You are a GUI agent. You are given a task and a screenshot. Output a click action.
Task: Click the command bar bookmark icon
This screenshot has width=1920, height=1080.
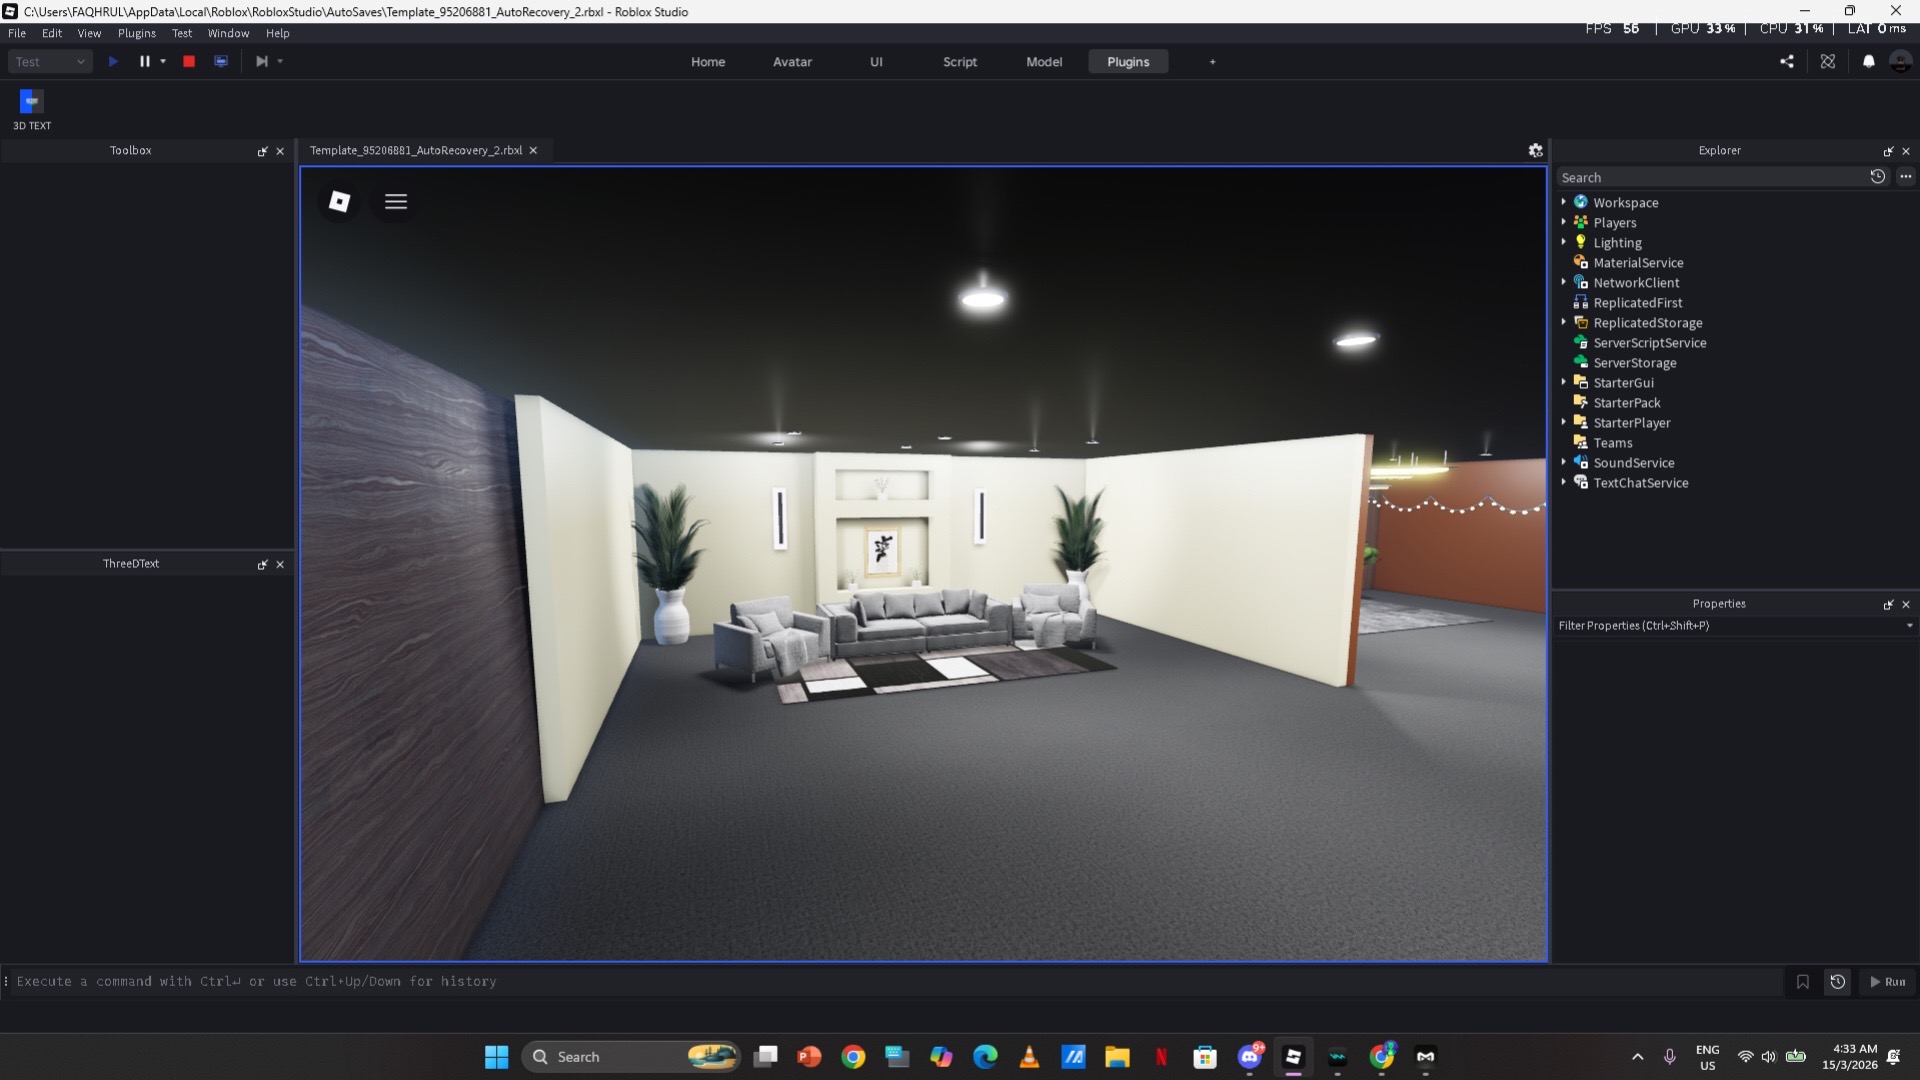click(1802, 981)
